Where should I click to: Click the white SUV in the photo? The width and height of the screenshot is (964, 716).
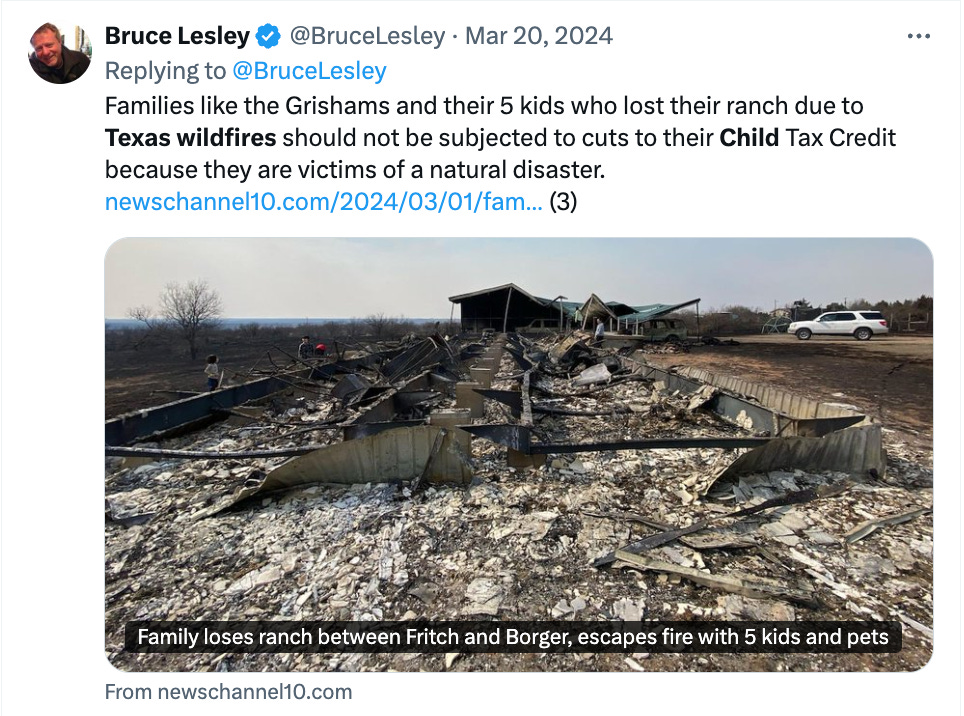point(837,324)
